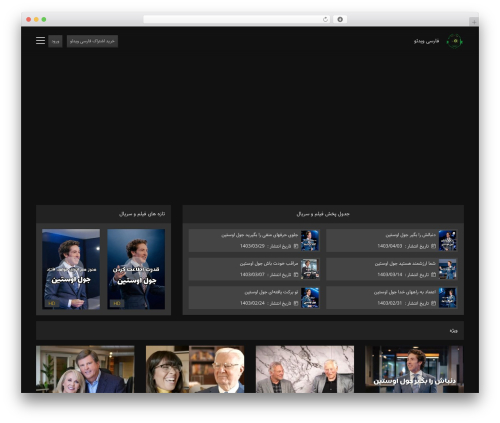Click the thumbnail of the 1403/02/24 schedule item

pyautogui.click(x=310, y=297)
